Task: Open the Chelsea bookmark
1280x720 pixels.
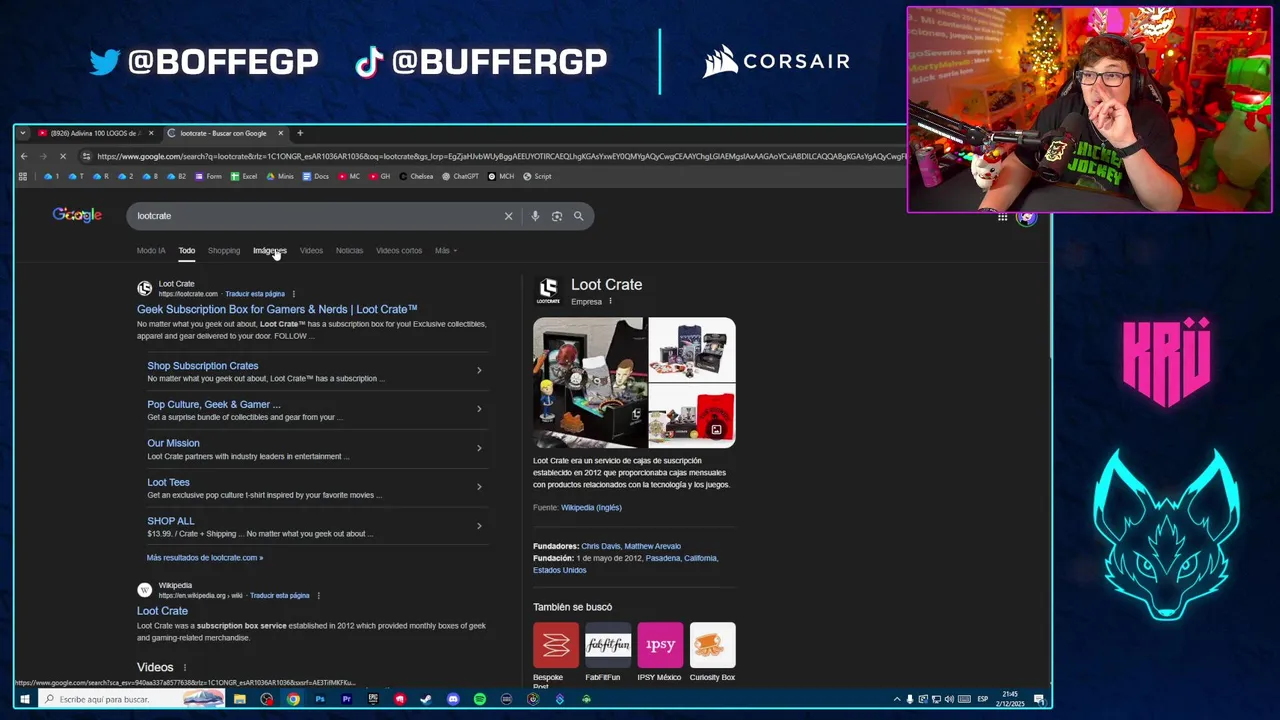Action: (416, 176)
